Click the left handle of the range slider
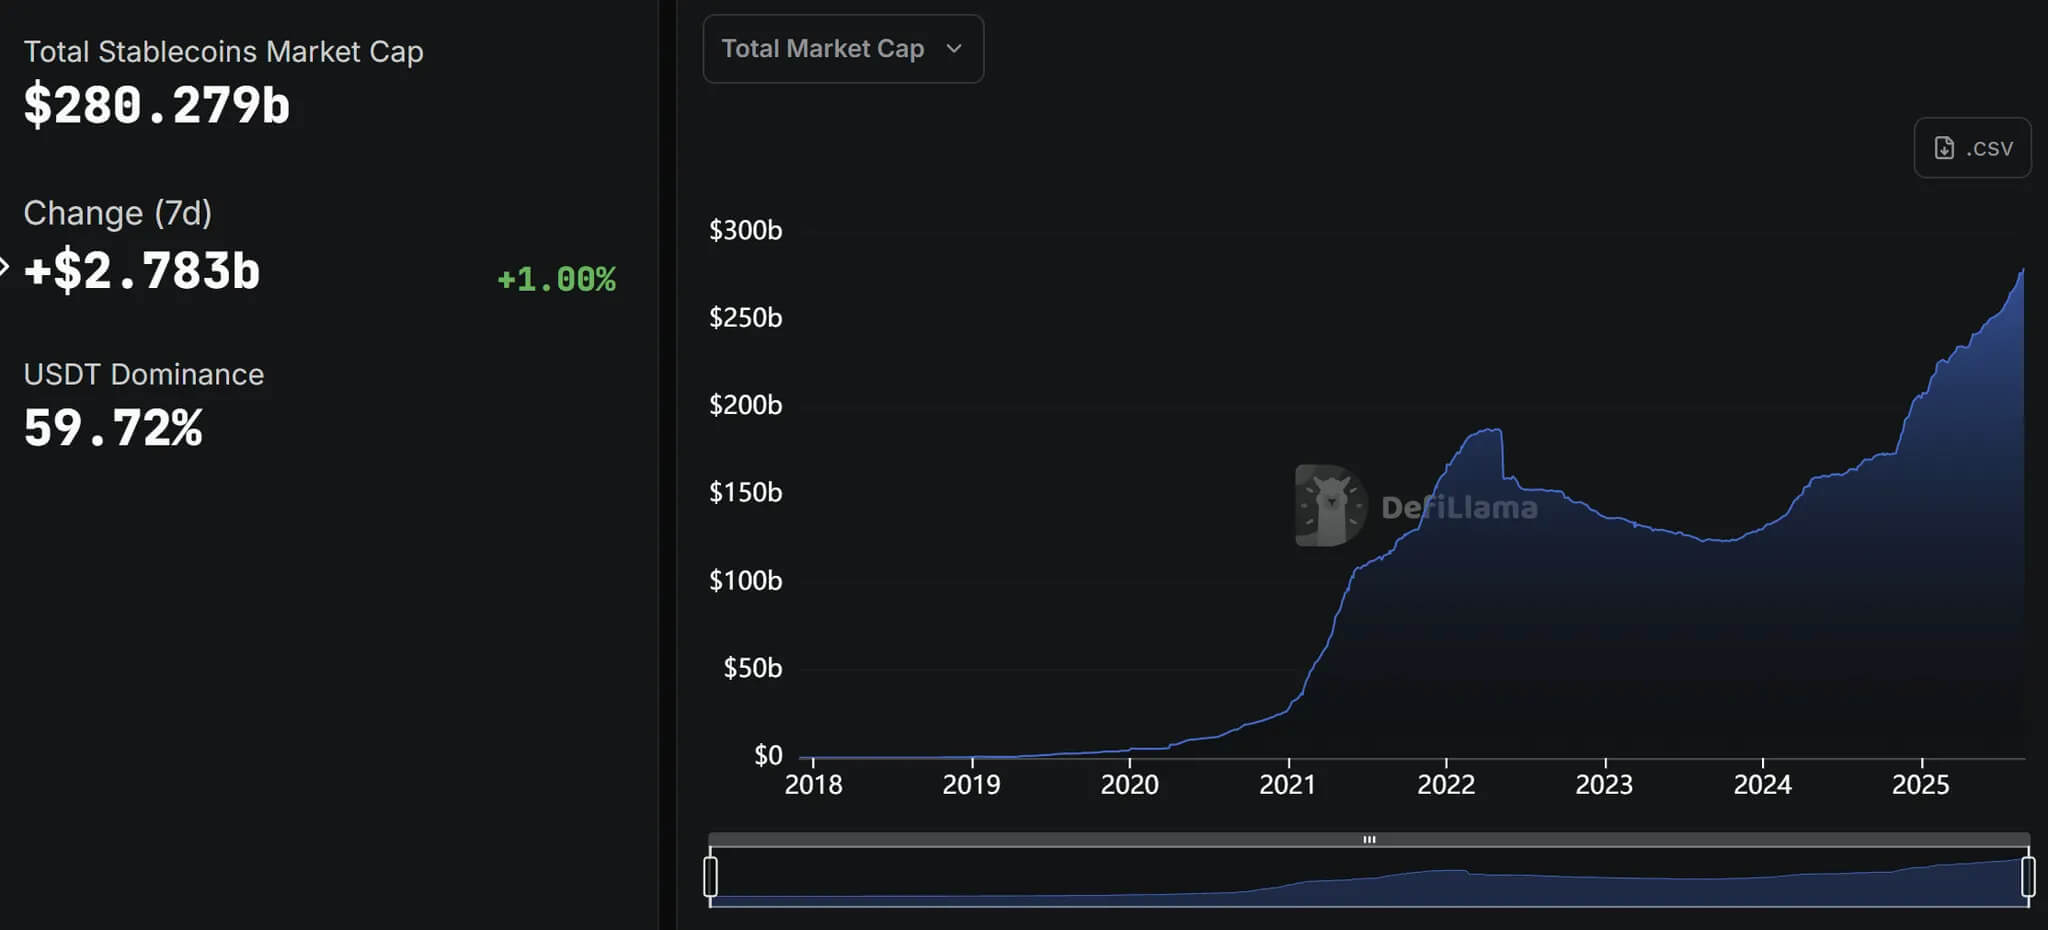 (x=711, y=876)
